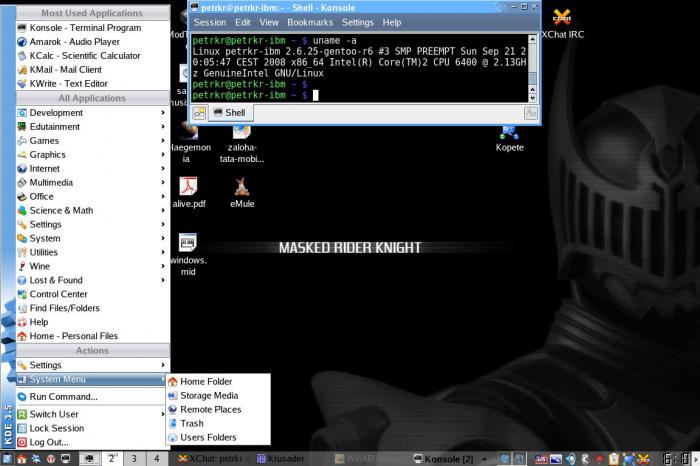Image resolution: width=700 pixels, height=466 pixels.
Task: Open the Switch User submenu
Action: click(x=92, y=414)
